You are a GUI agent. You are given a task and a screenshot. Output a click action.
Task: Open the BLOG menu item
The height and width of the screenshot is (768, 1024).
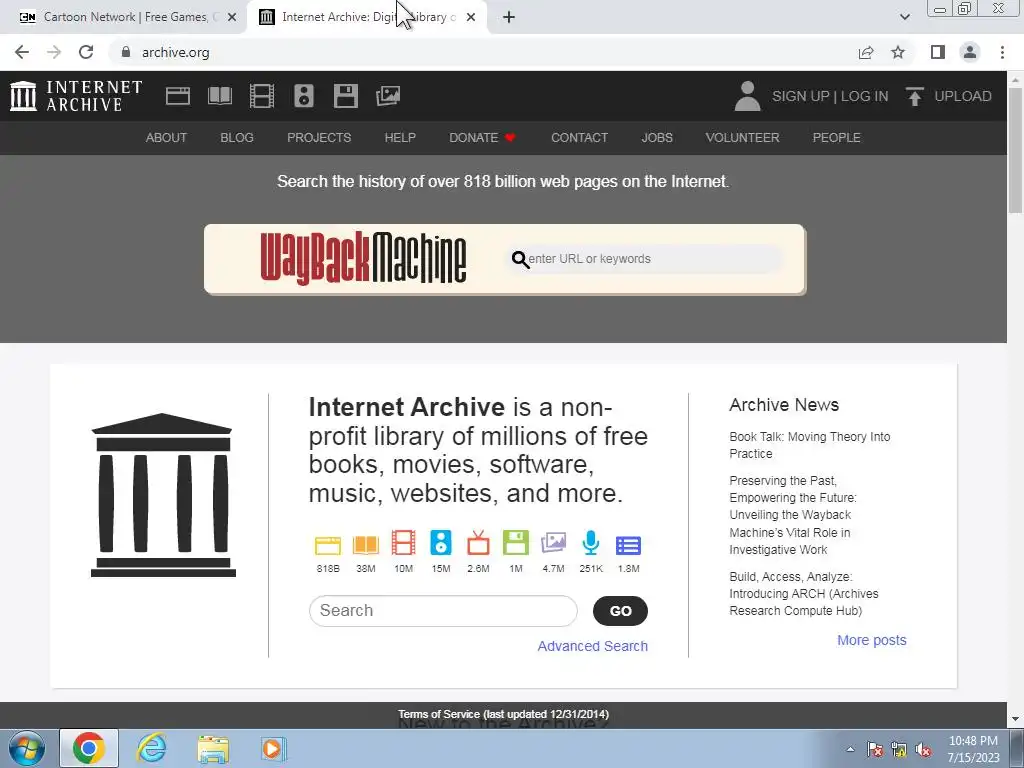(236, 138)
